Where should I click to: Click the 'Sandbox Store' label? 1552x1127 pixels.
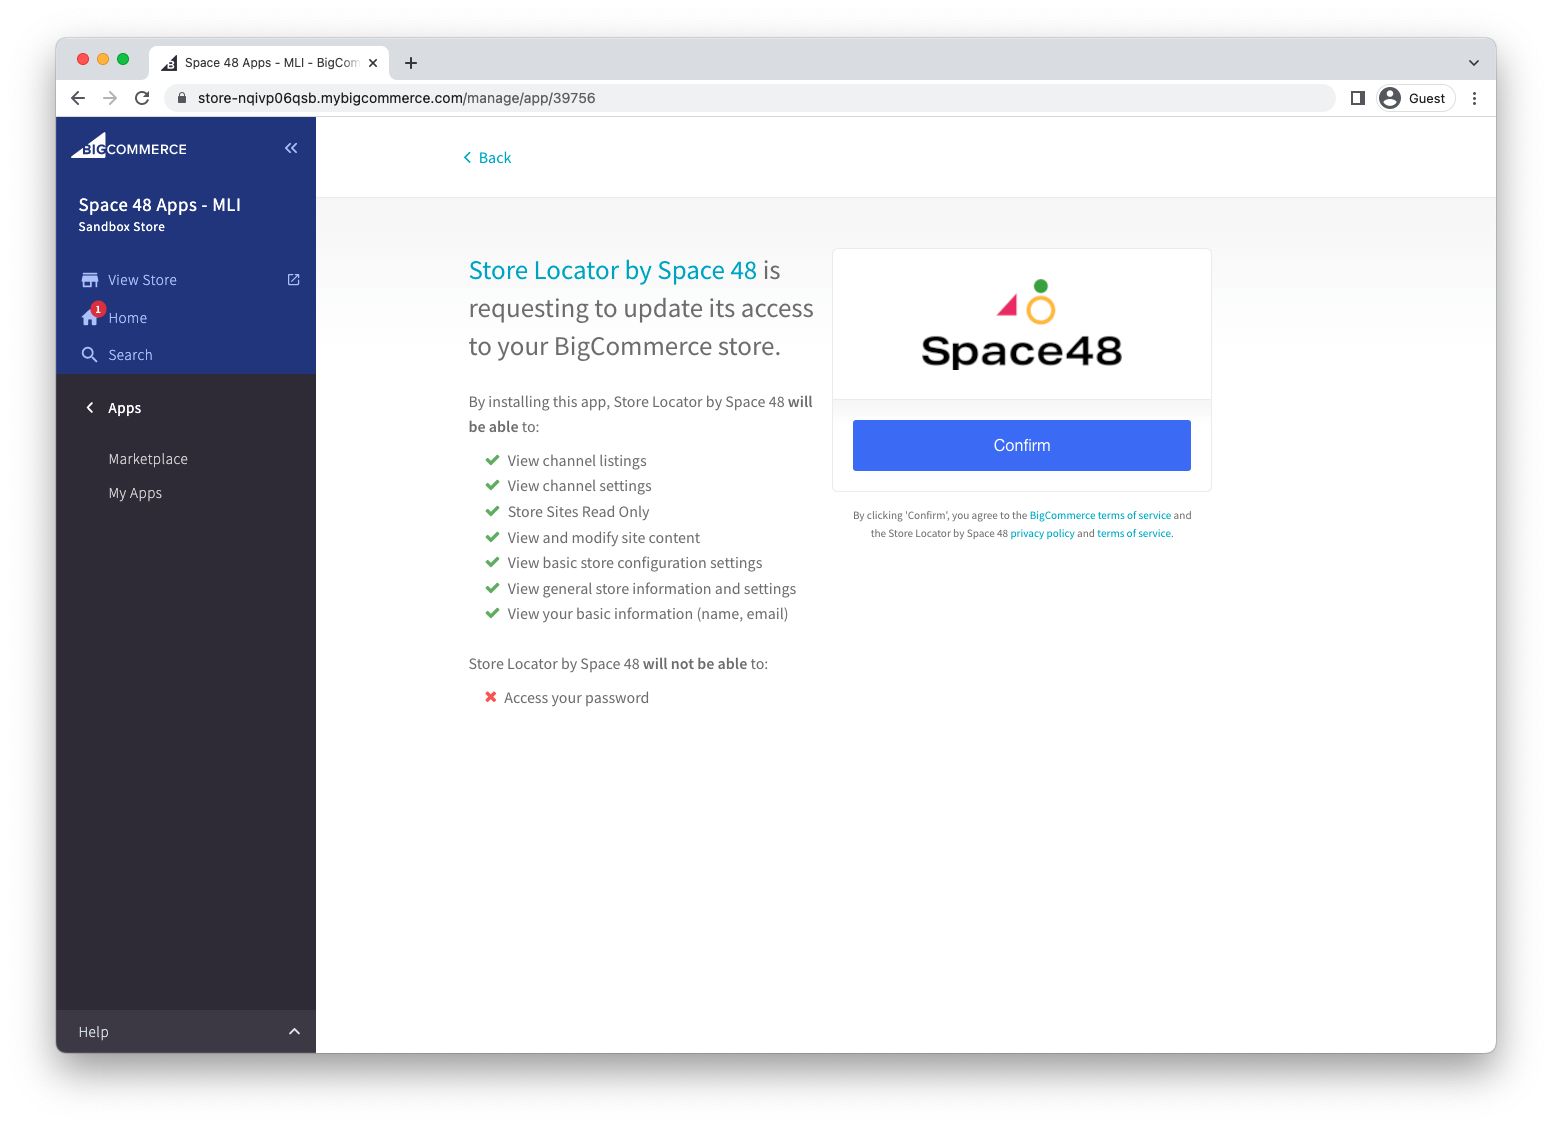coord(121,227)
